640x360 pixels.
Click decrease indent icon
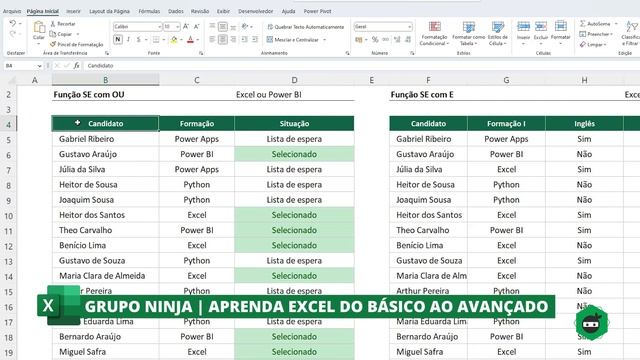click(x=244, y=40)
